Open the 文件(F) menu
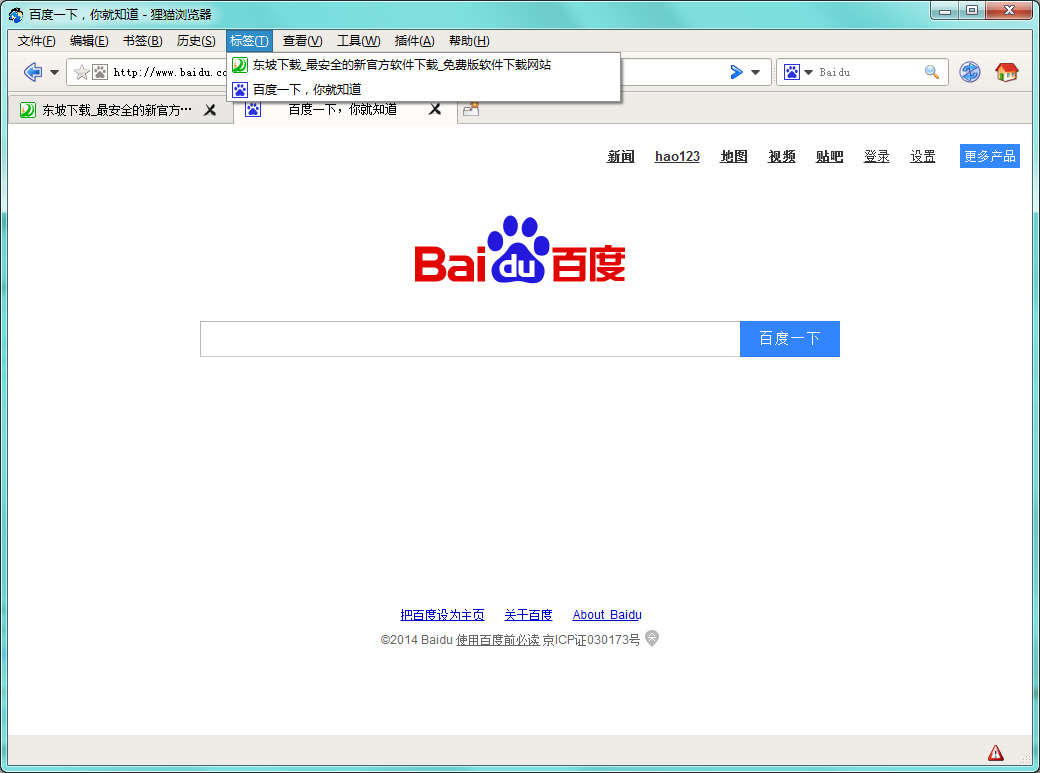The image size is (1040, 773). tap(36, 41)
